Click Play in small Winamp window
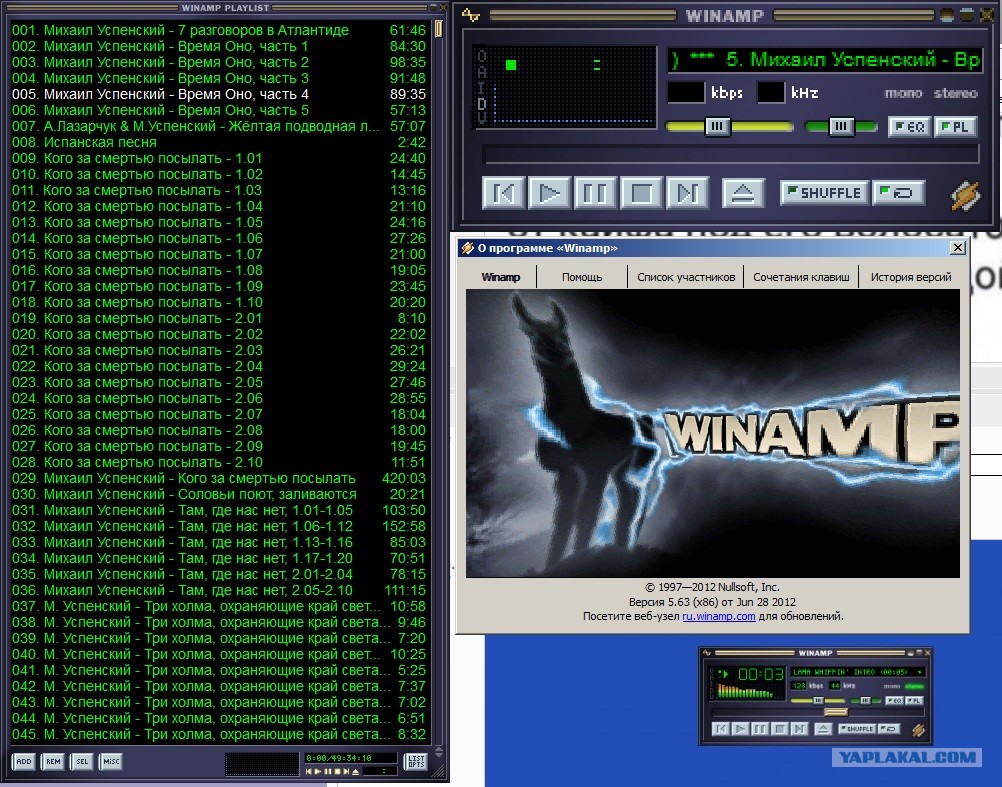Viewport: 1002px width, 787px height. click(740, 729)
